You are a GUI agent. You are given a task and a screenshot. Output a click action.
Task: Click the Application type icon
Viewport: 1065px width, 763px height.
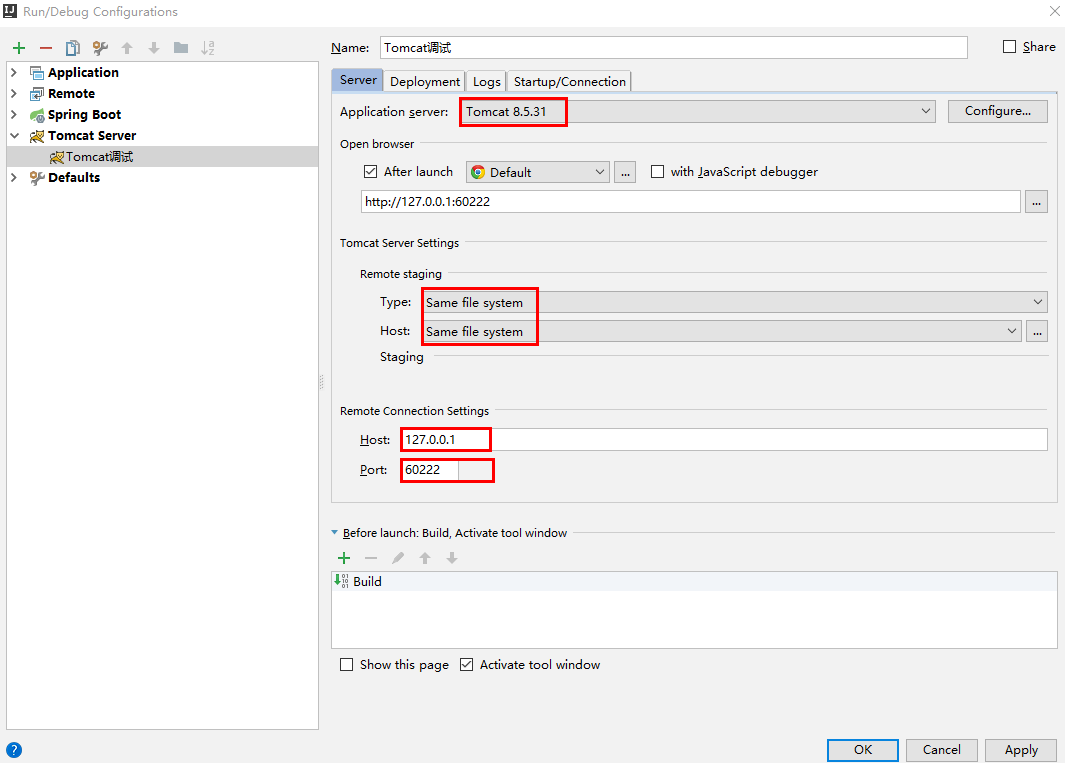point(37,73)
